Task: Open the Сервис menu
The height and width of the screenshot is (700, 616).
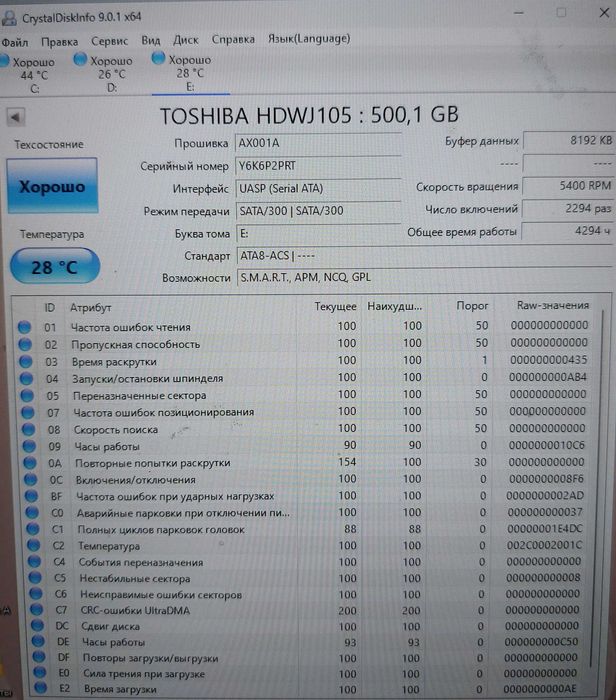Action: coord(109,41)
